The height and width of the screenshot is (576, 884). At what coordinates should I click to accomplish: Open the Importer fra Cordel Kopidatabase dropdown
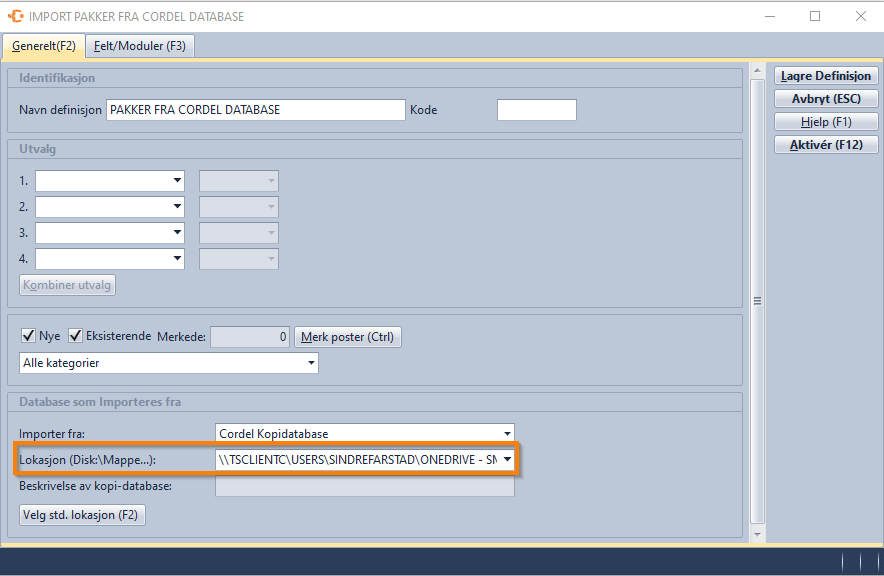tap(365, 433)
